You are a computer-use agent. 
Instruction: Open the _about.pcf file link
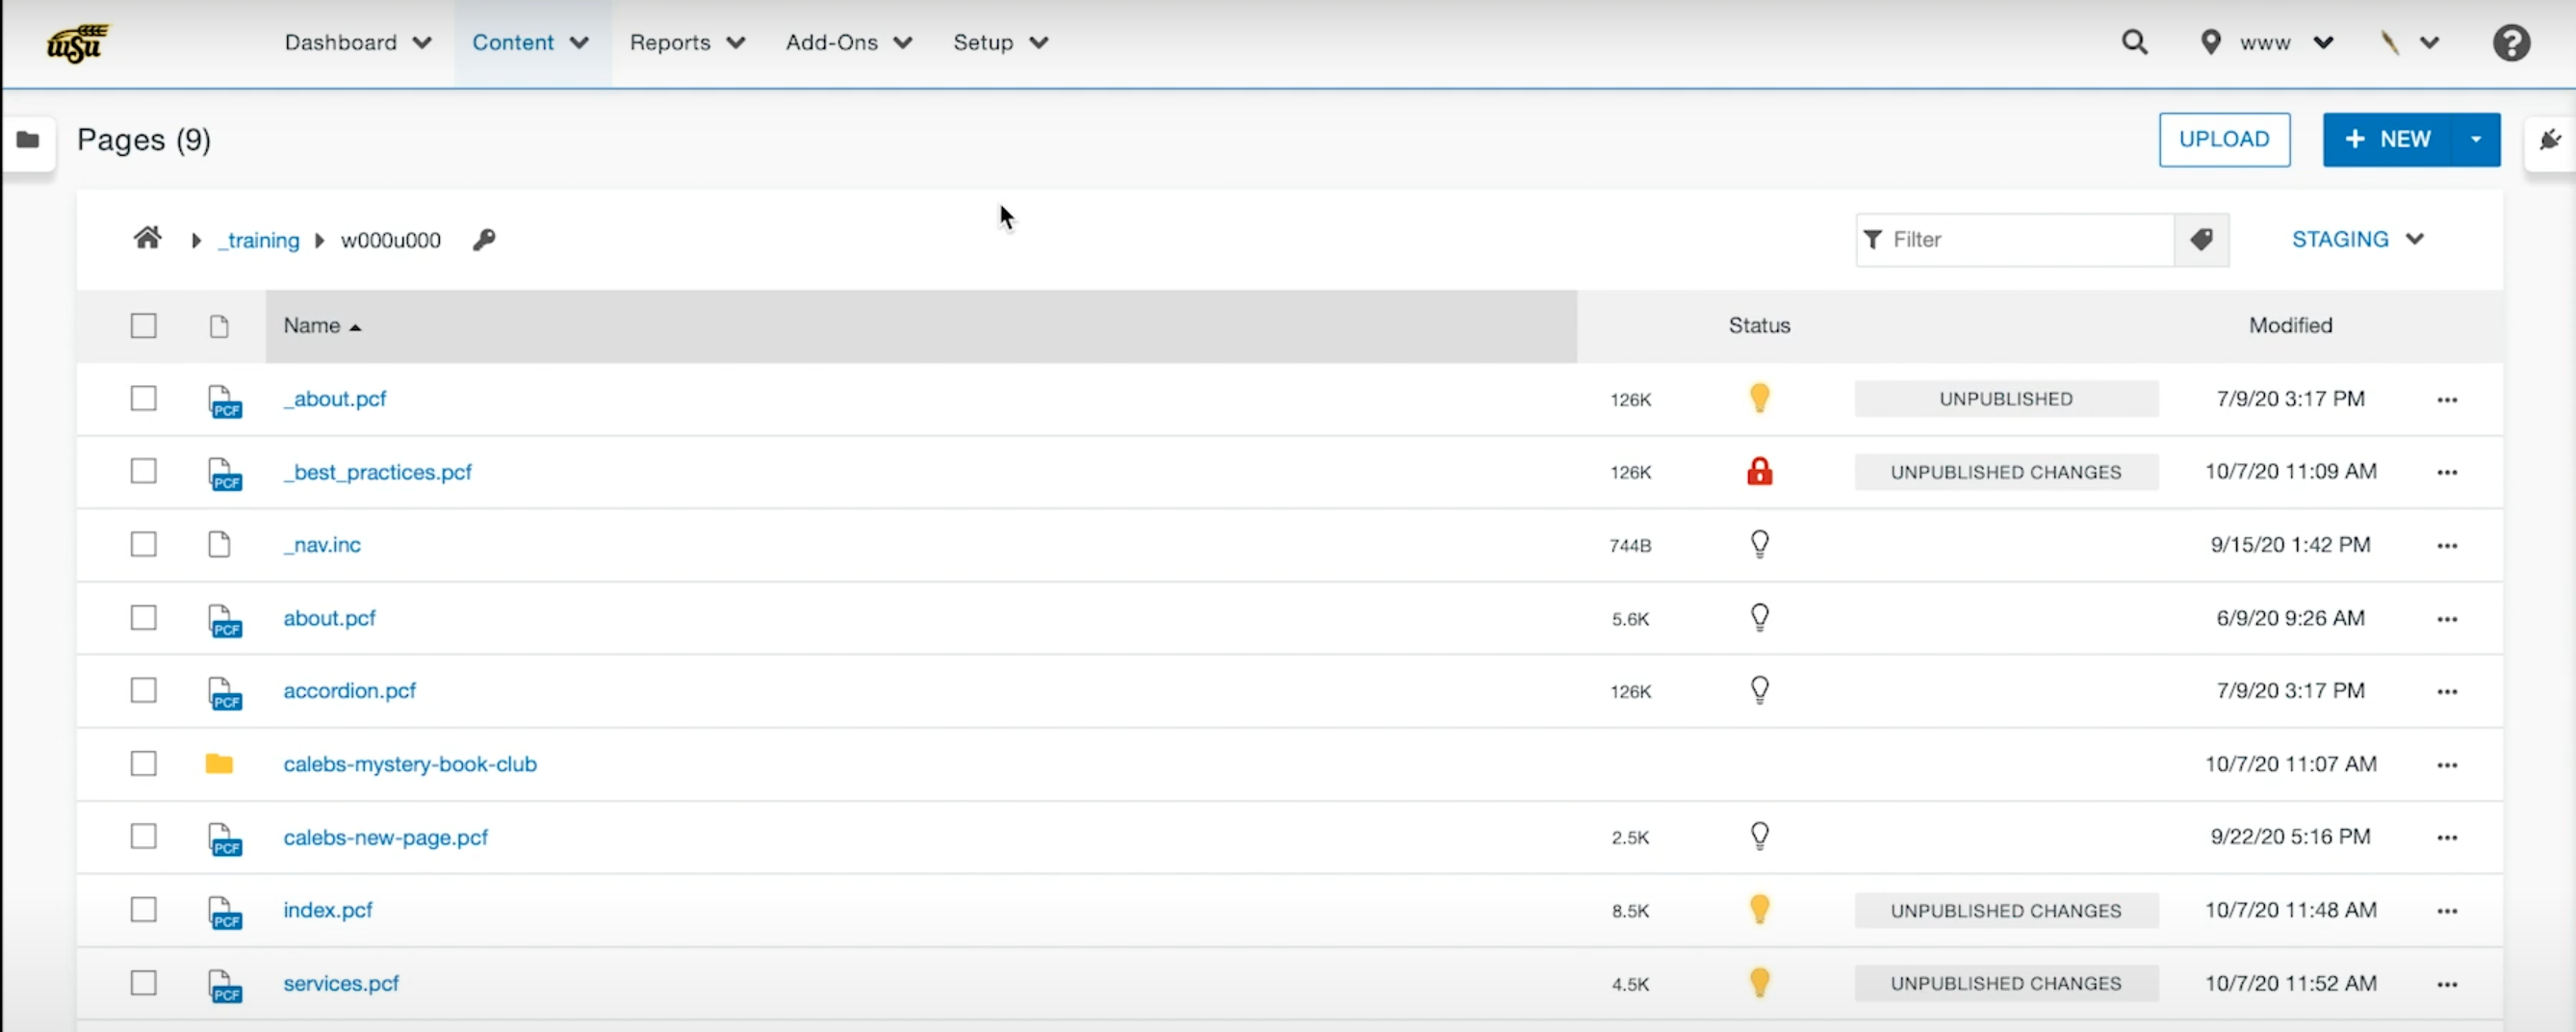[x=334, y=399]
